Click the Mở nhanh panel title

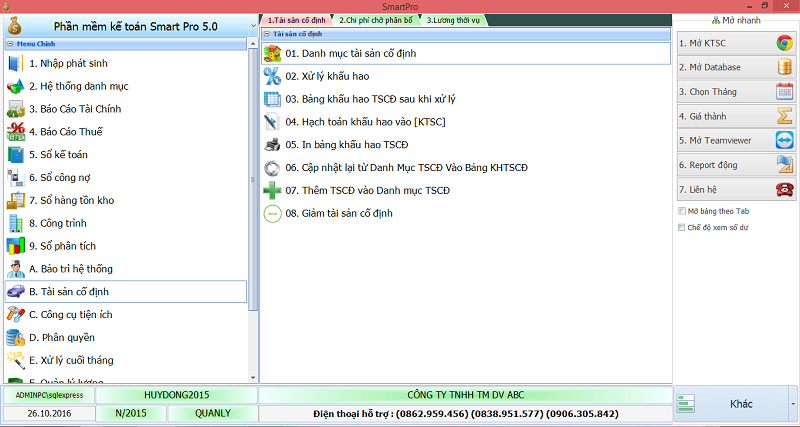[x=736, y=20]
